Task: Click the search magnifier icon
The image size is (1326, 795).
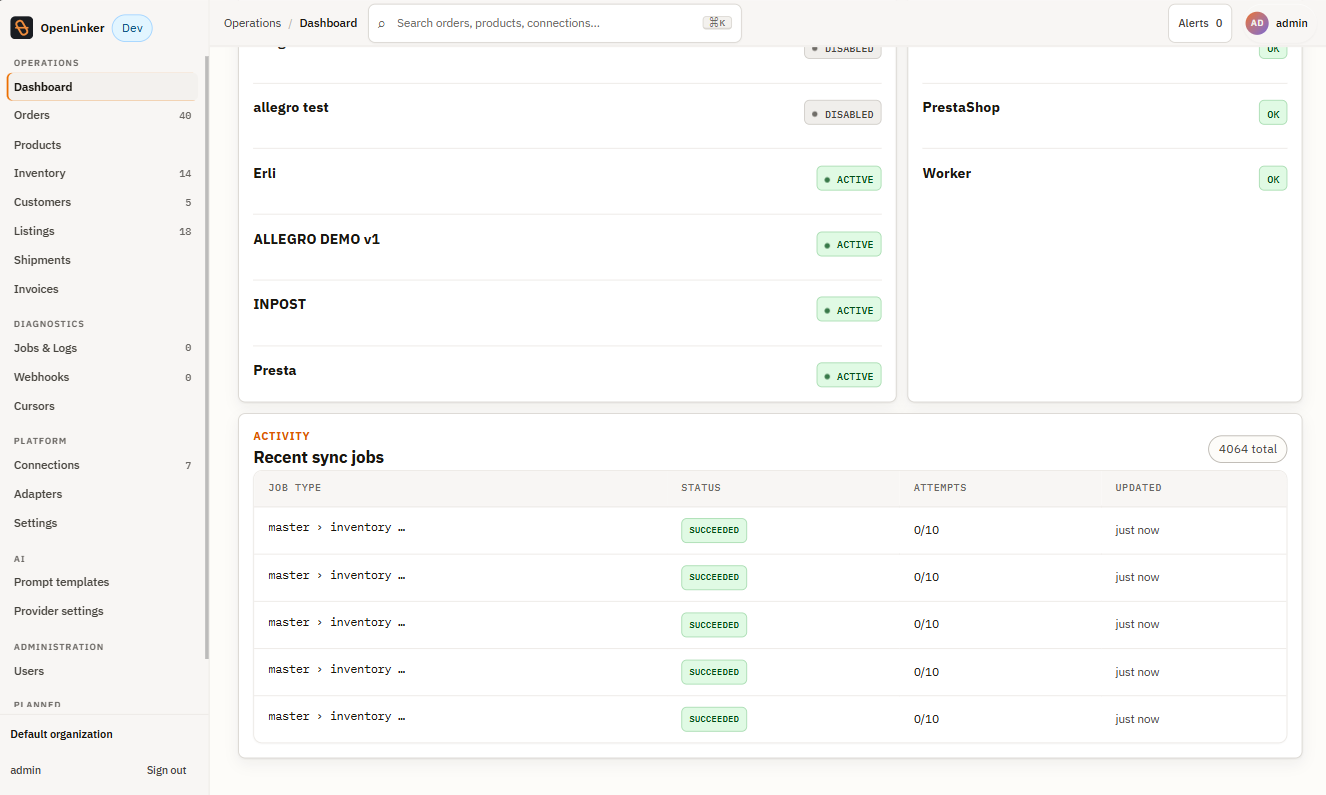Action: (x=381, y=23)
